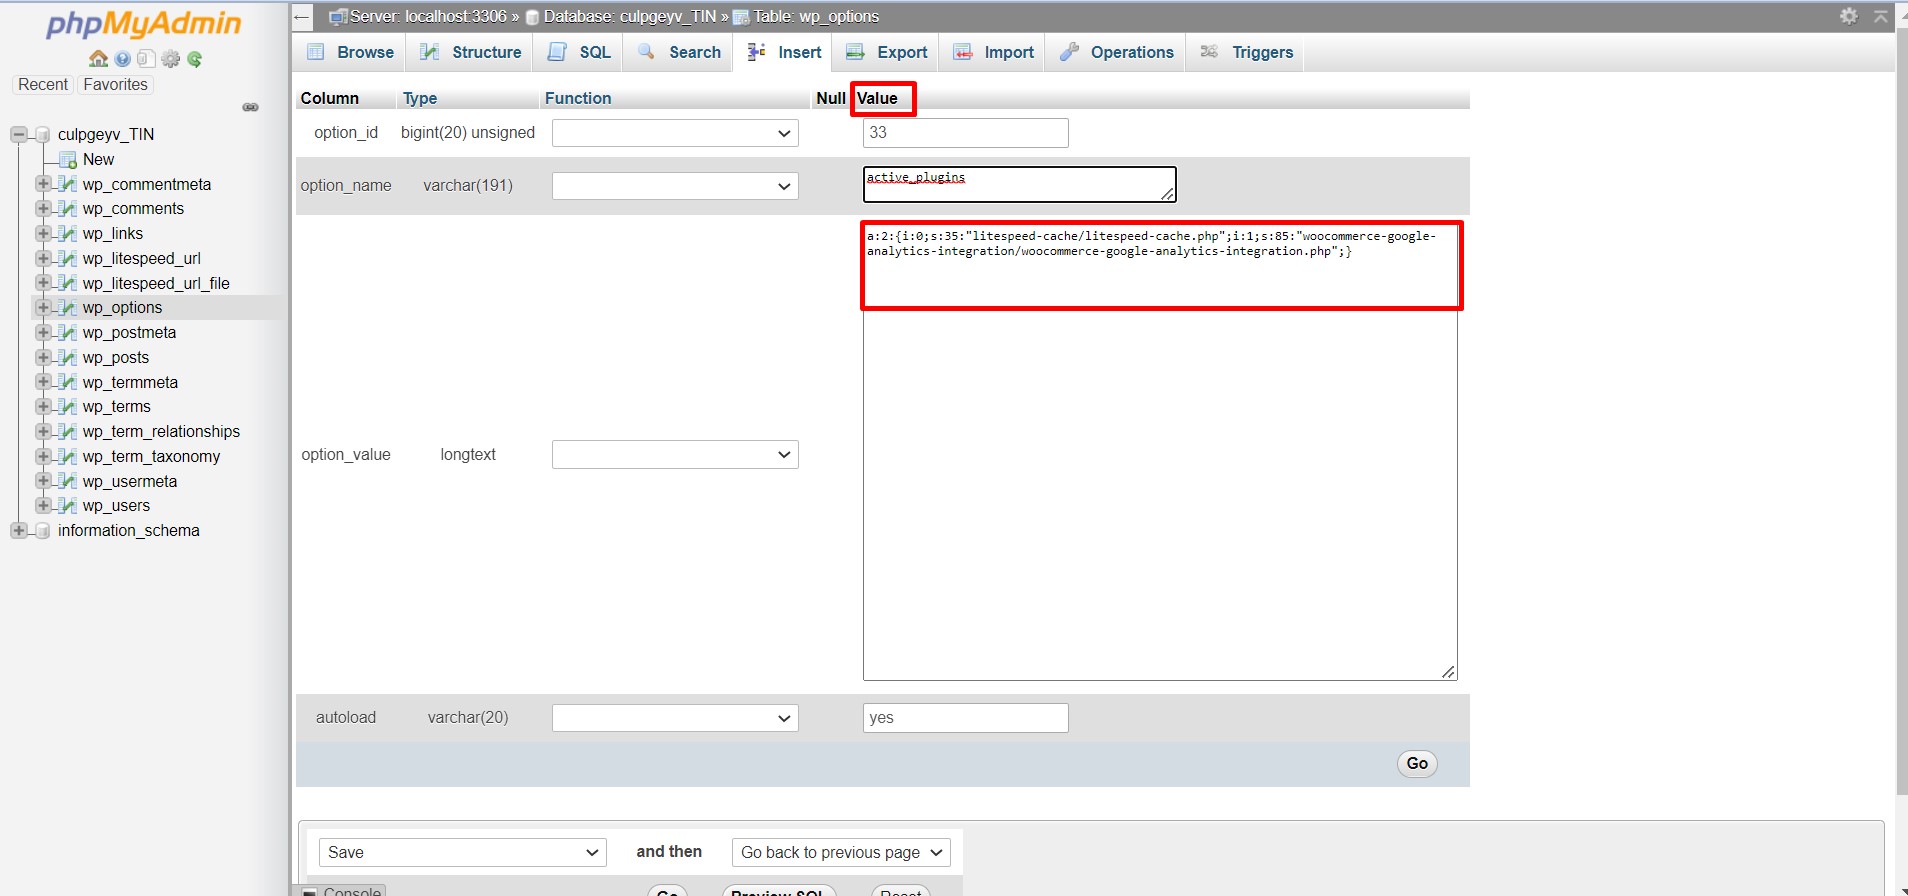Collapse the culpgeyv_TIN database tree
1908x896 pixels.
[x=19, y=134]
